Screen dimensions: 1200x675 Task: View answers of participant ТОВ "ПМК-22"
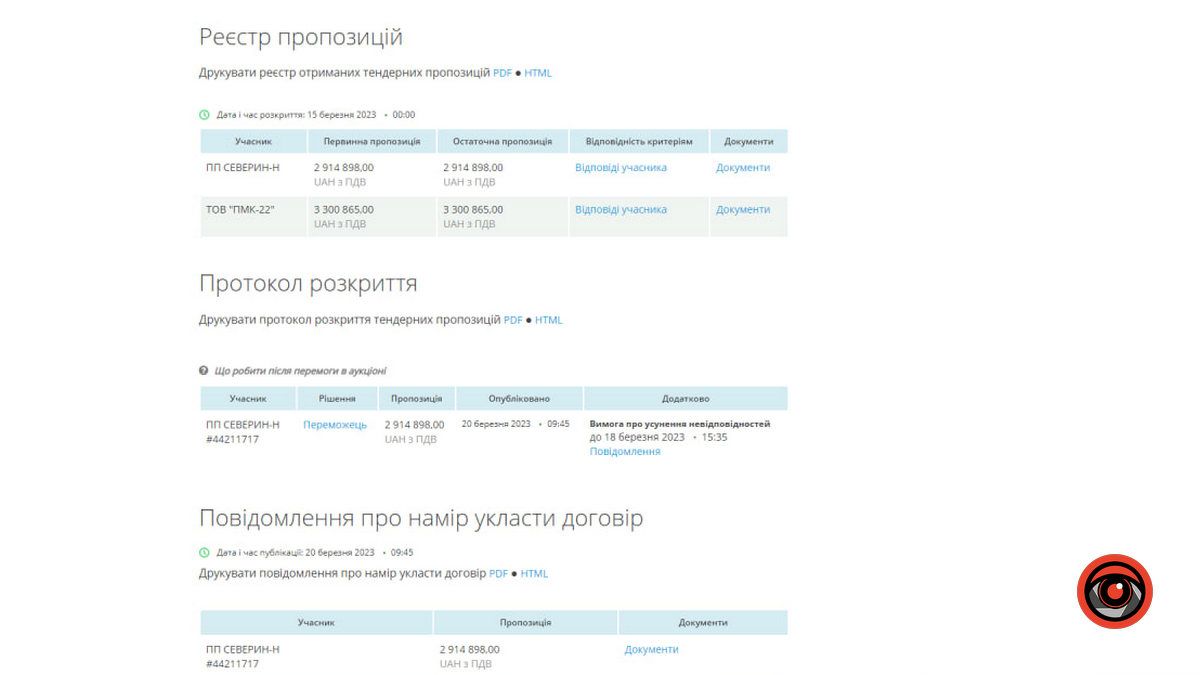[621, 209]
